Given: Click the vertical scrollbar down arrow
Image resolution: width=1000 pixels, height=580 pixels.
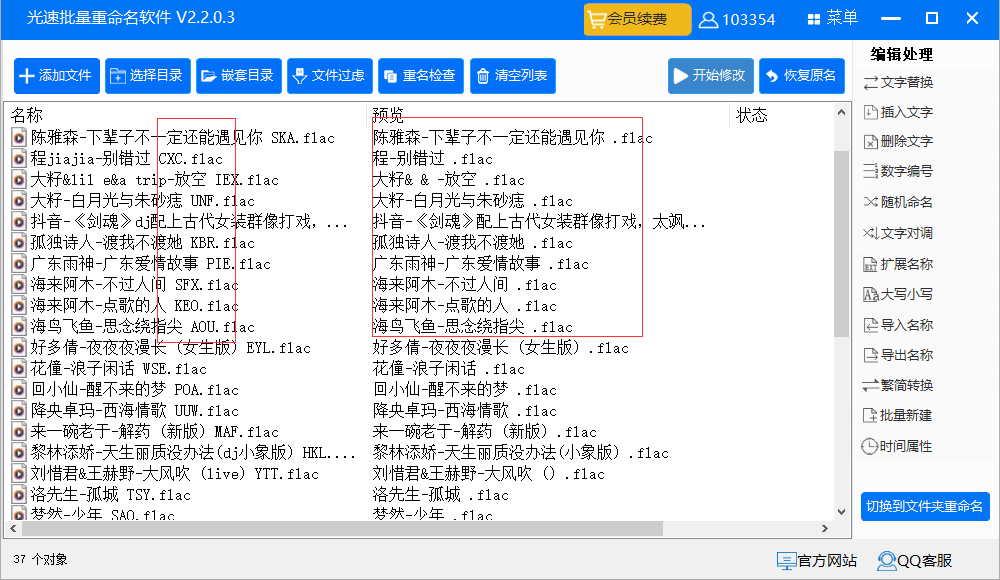Looking at the screenshot, I should point(841,512).
